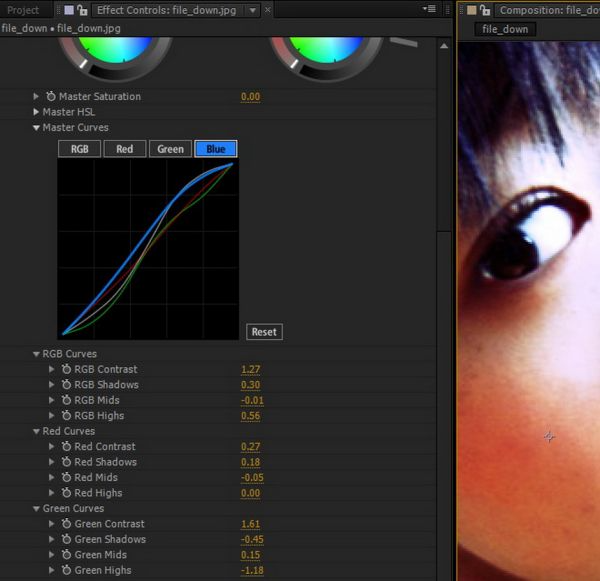Screen dimensions: 600x581
Task: Collapse the Master Curves section
Action: 36,128
